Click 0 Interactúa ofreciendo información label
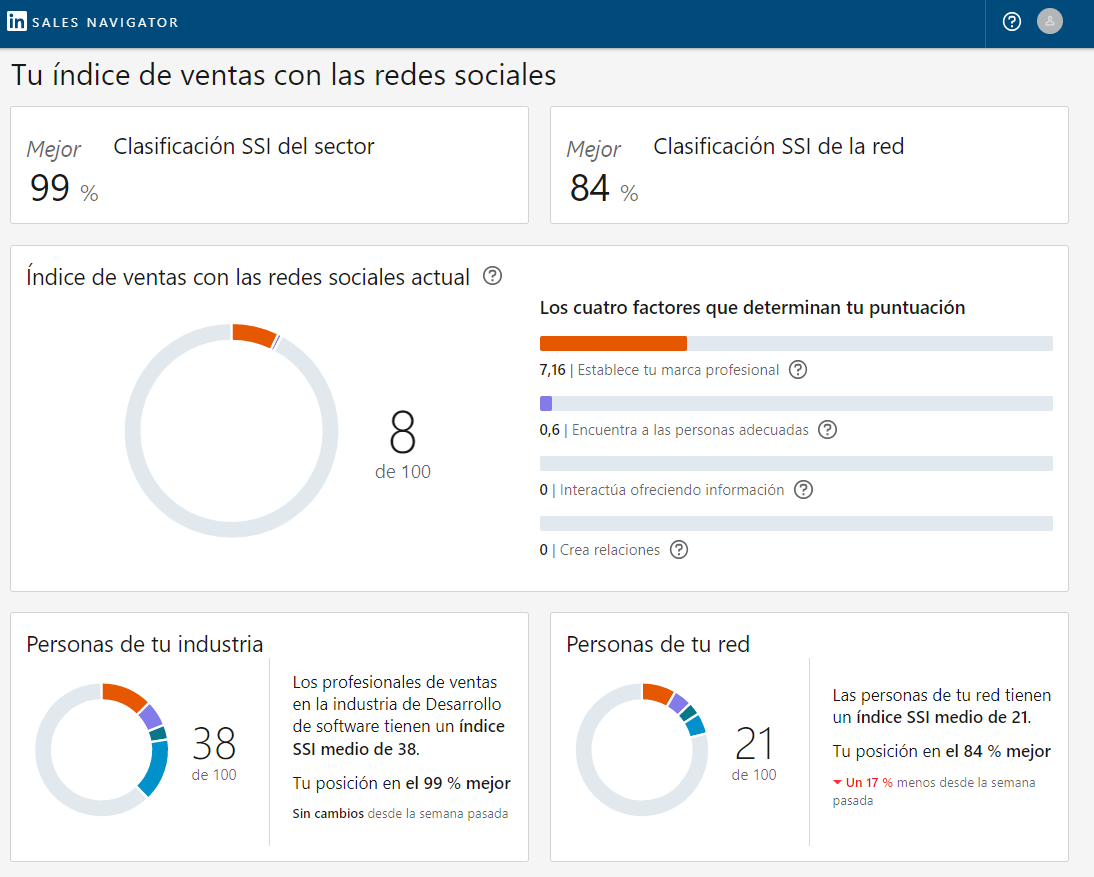The image size is (1094, 877). click(661, 490)
